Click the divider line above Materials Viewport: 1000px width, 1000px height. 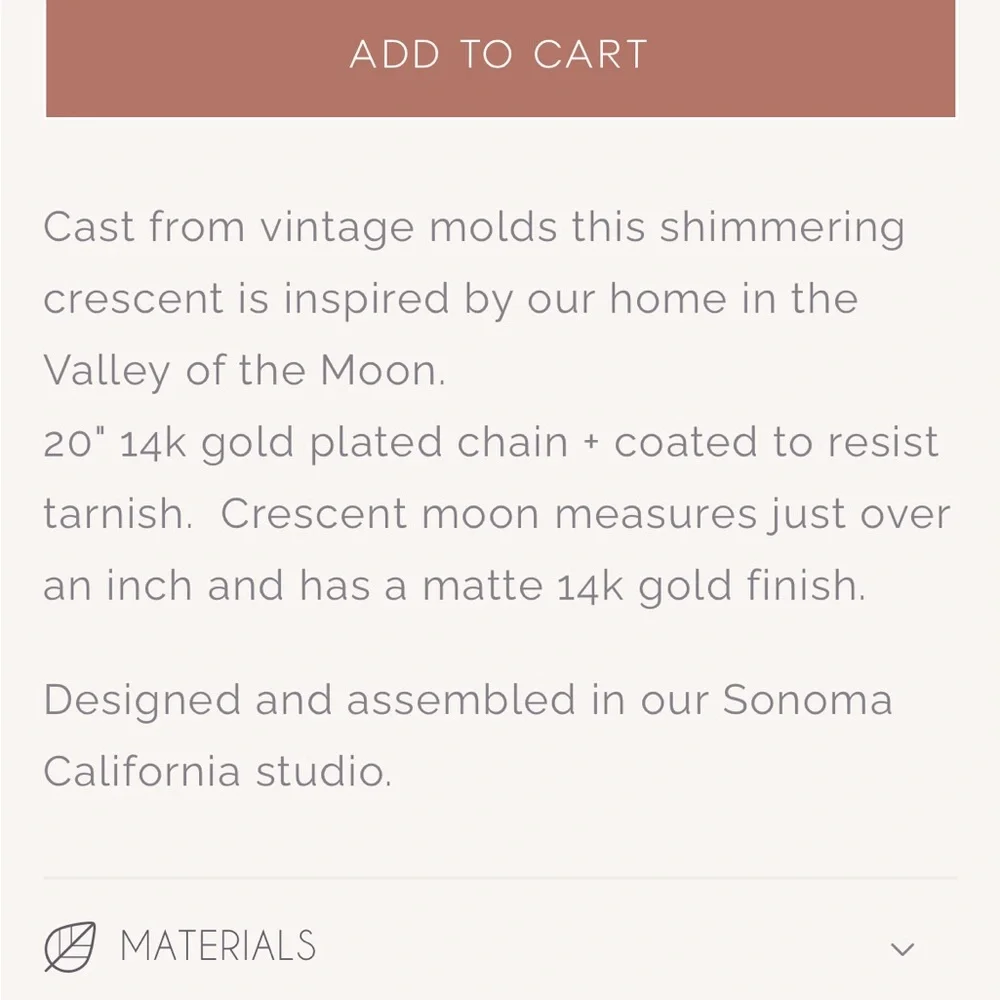click(x=500, y=878)
